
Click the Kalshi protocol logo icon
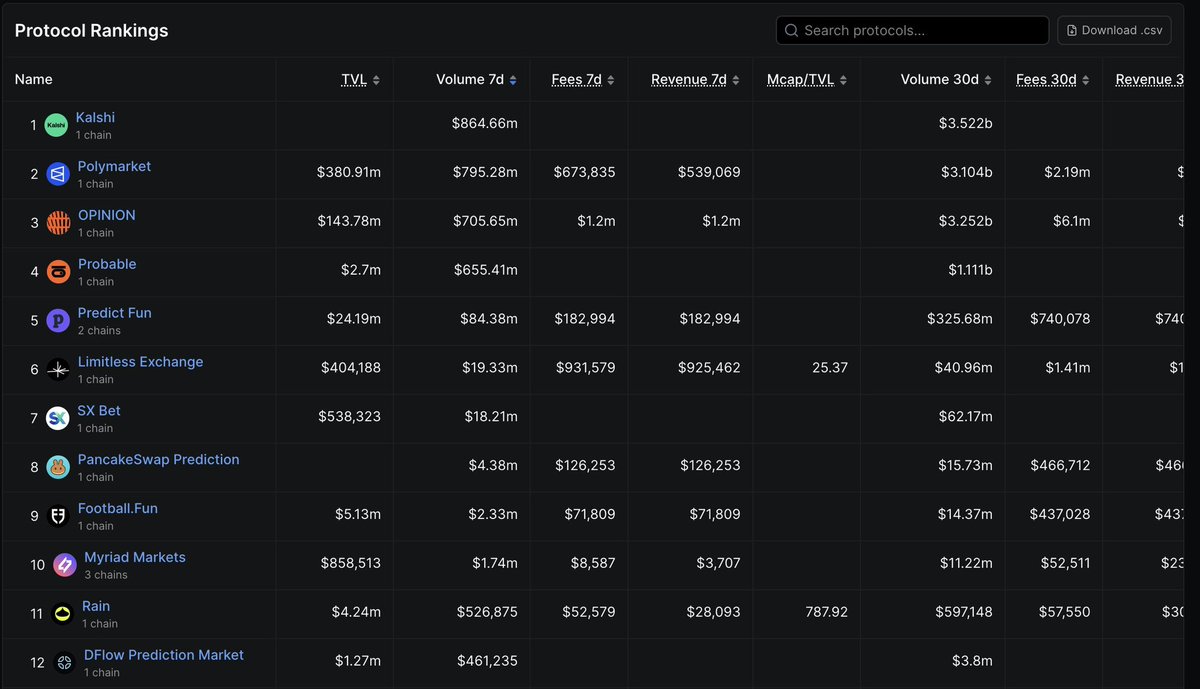tap(57, 124)
